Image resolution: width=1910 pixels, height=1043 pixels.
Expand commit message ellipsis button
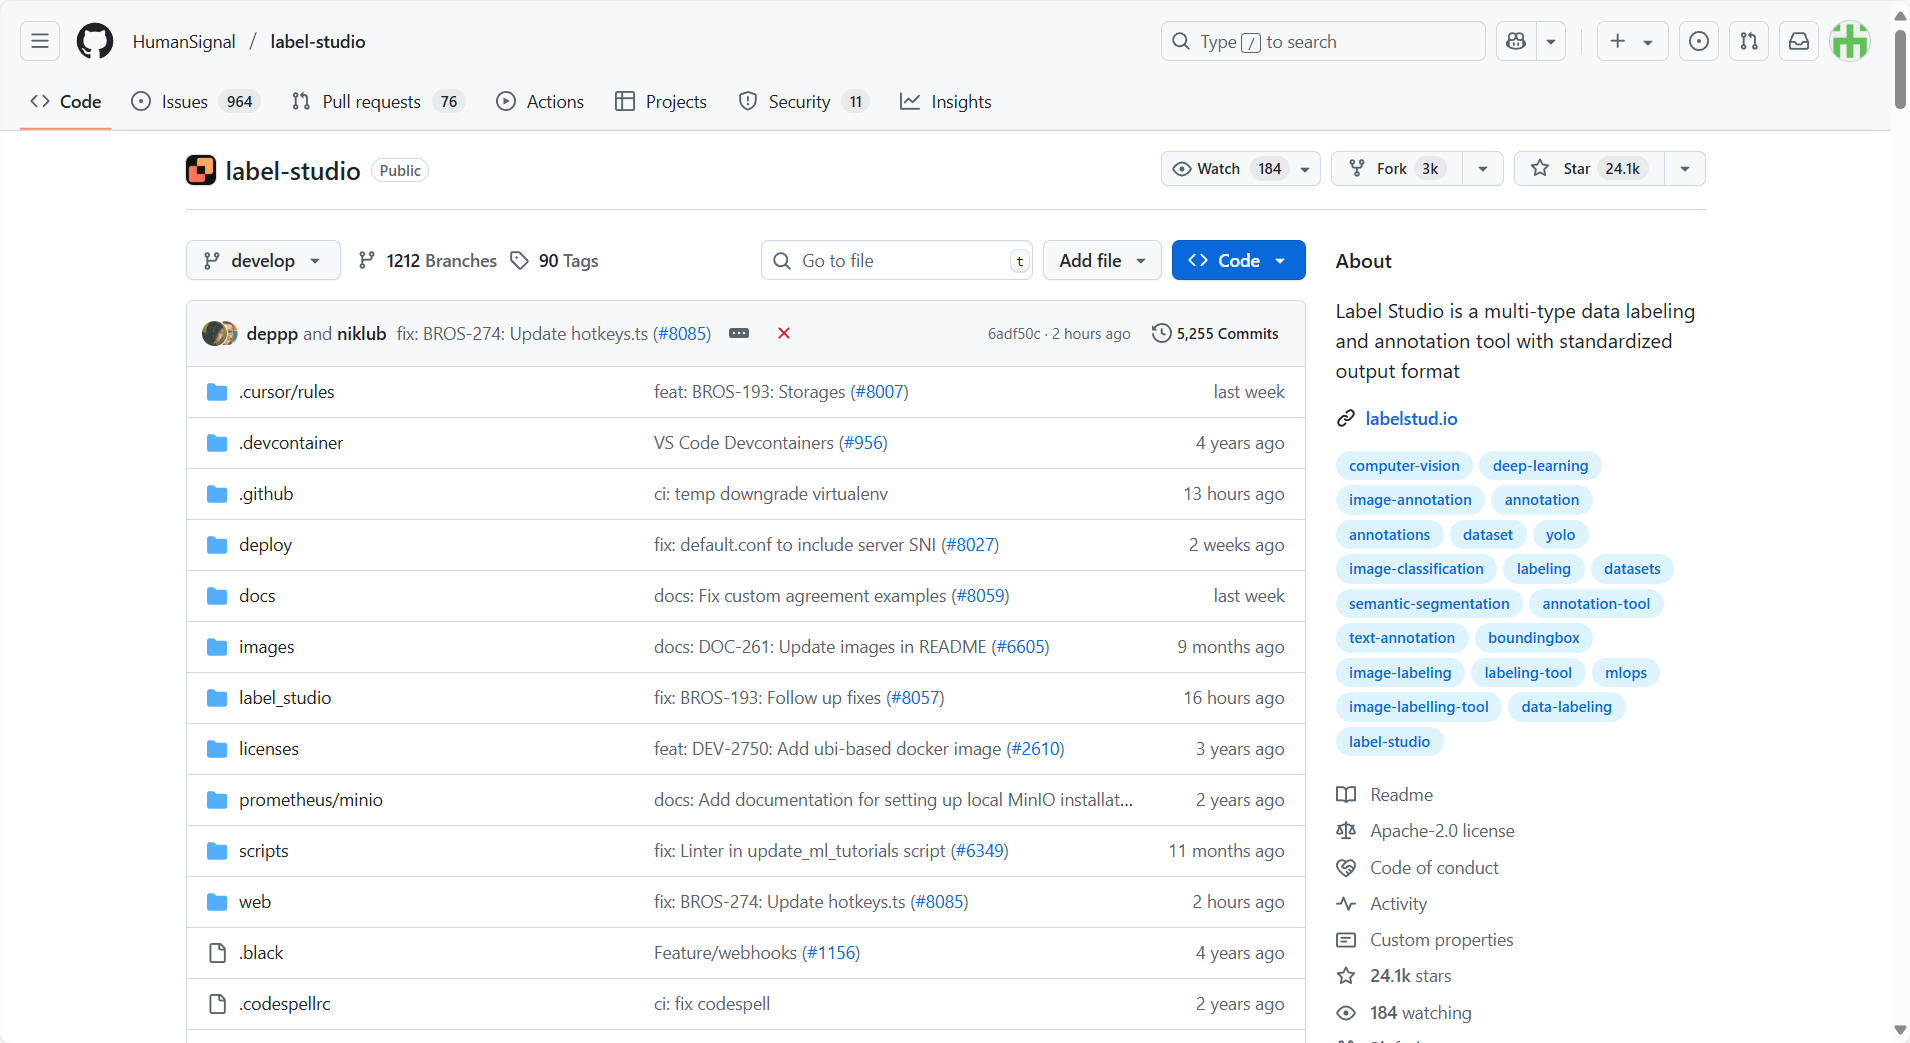click(x=739, y=333)
